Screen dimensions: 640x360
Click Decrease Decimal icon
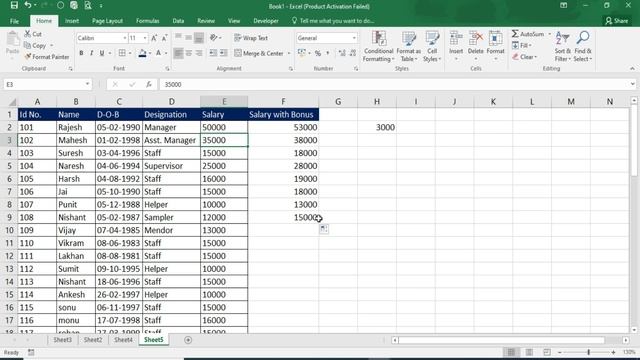pyautogui.click(x=353, y=53)
